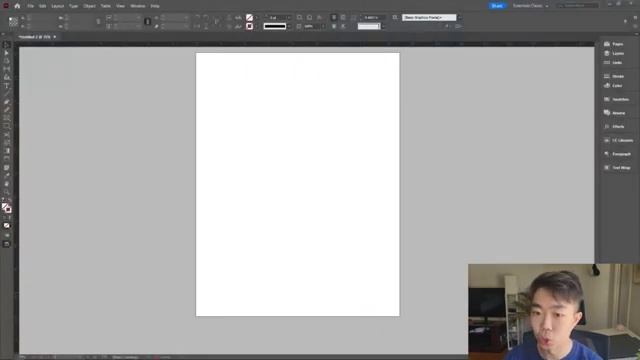Select the Pen tool
This screenshot has width=640, height=360.
pos(7,102)
